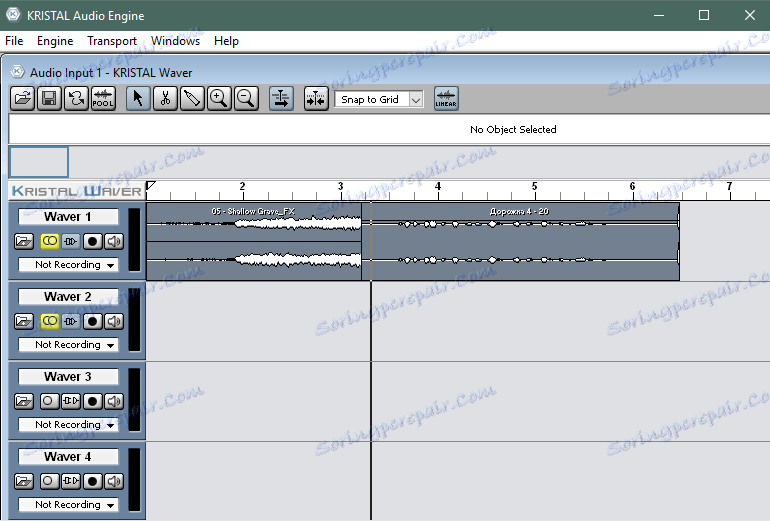Open the audio POOL button
The image size is (770, 522).
pyautogui.click(x=103, y=99)
